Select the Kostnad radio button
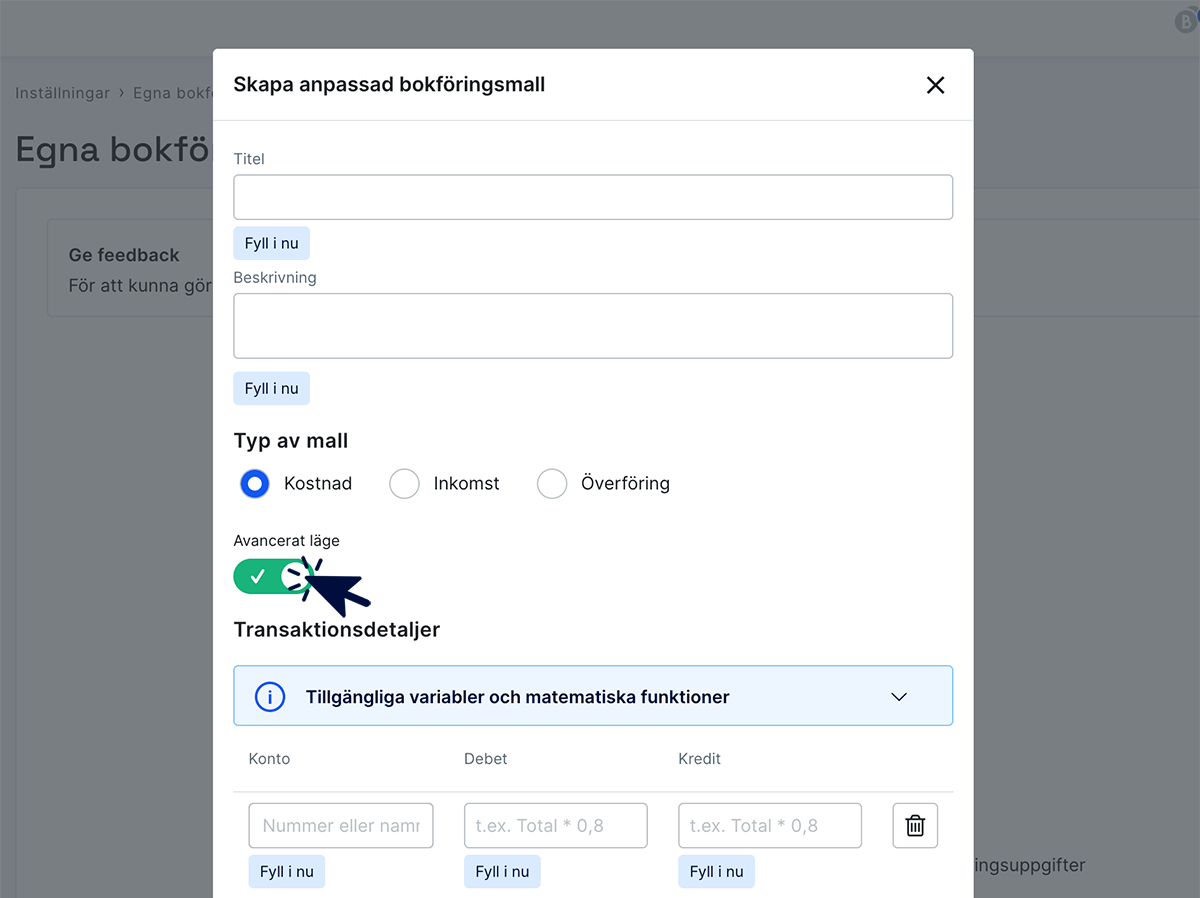The image size is (1200, 898). tap(255, 484)
